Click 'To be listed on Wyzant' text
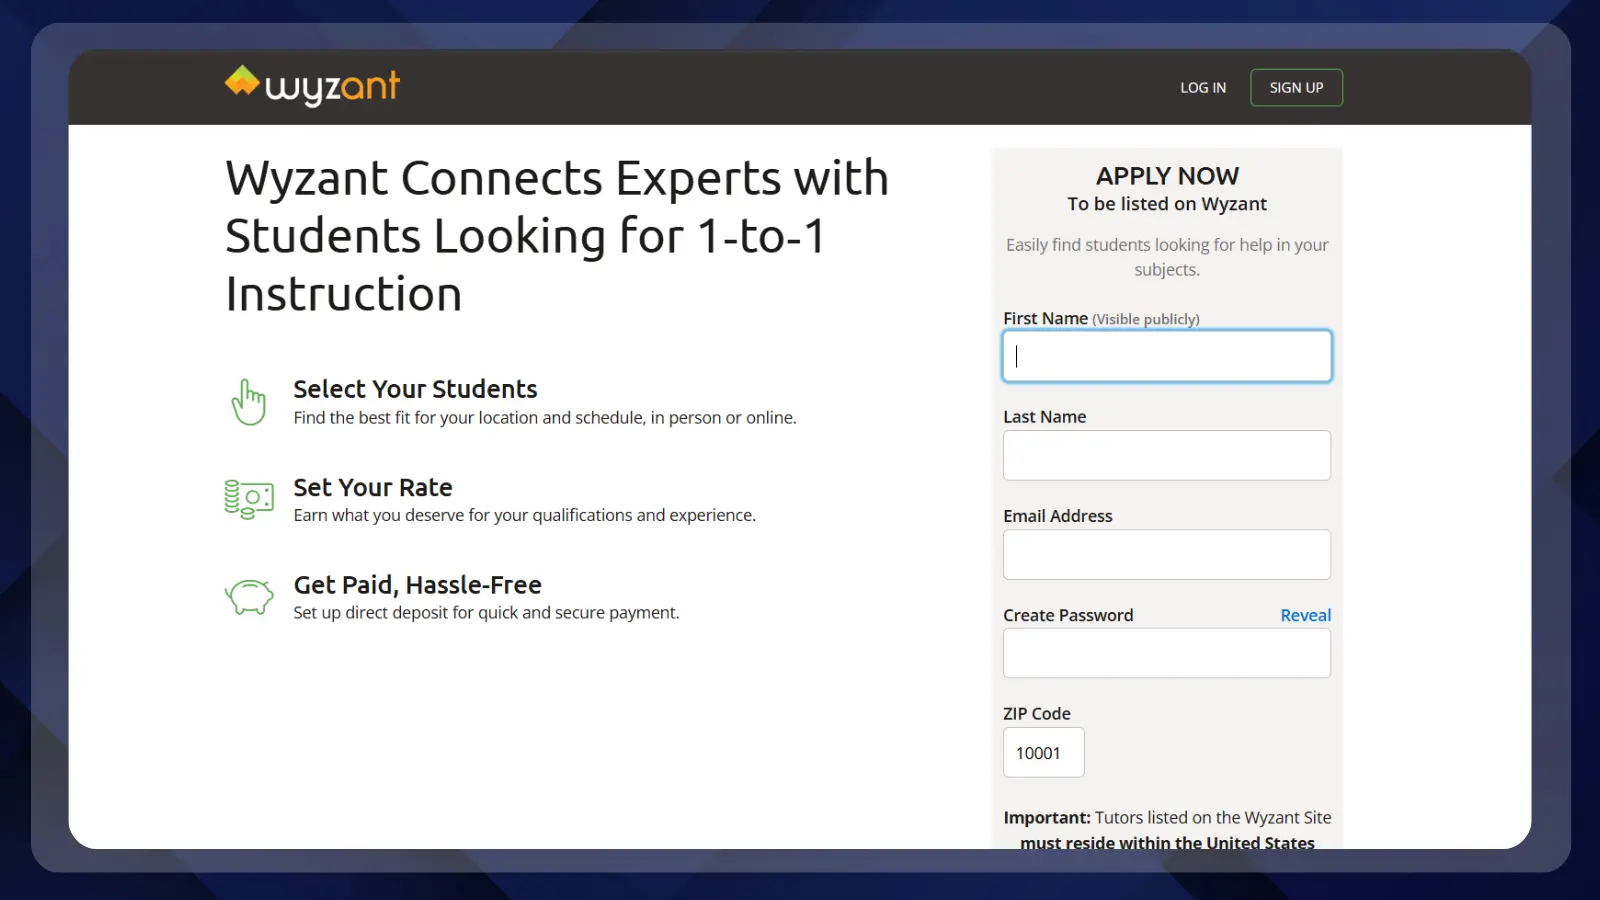Screen dimensions: 1600x900 1167,204
